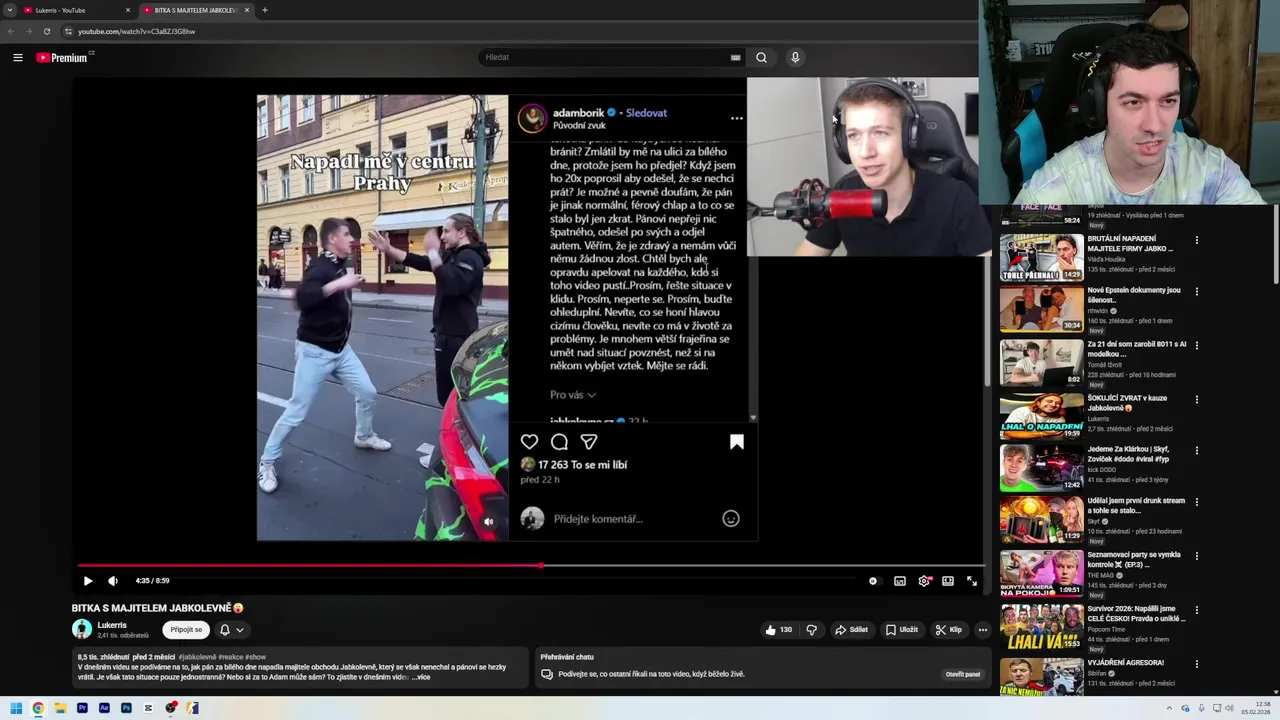Toggle subtitles captions button
This screenshot has height=720, width=1280.
tap(900, 581)
